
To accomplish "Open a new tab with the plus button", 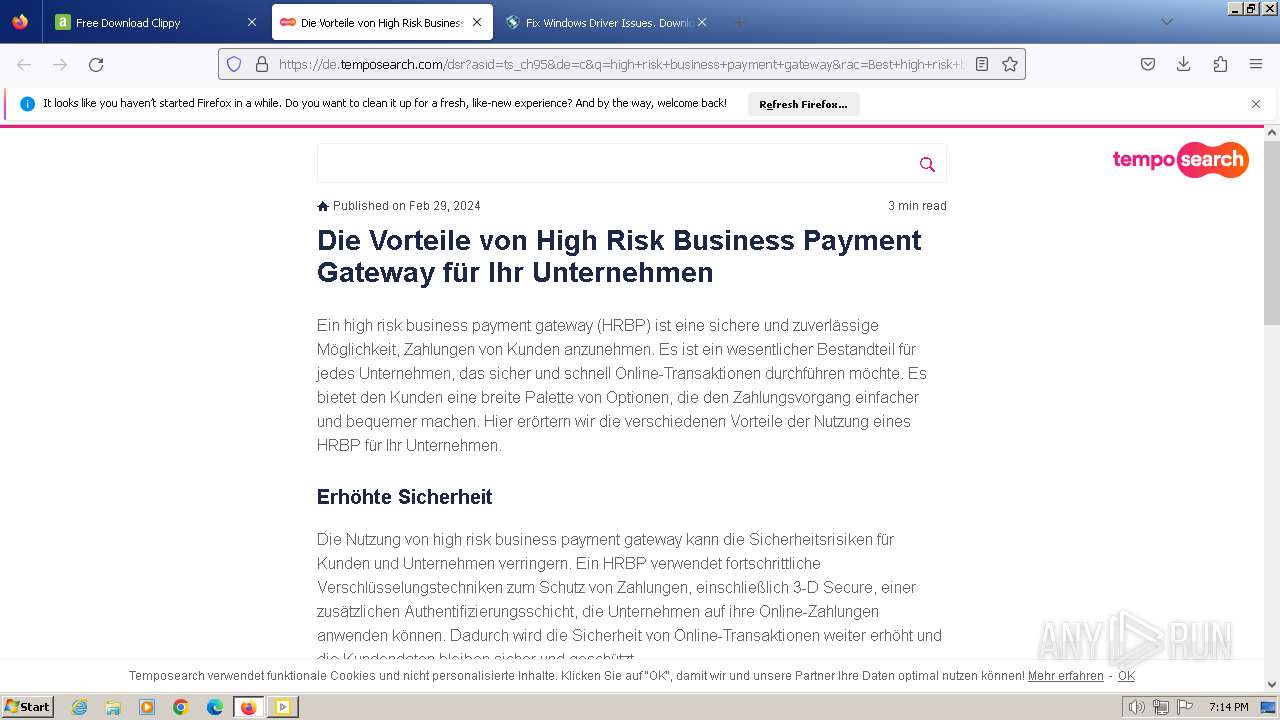I will [740, 22].
